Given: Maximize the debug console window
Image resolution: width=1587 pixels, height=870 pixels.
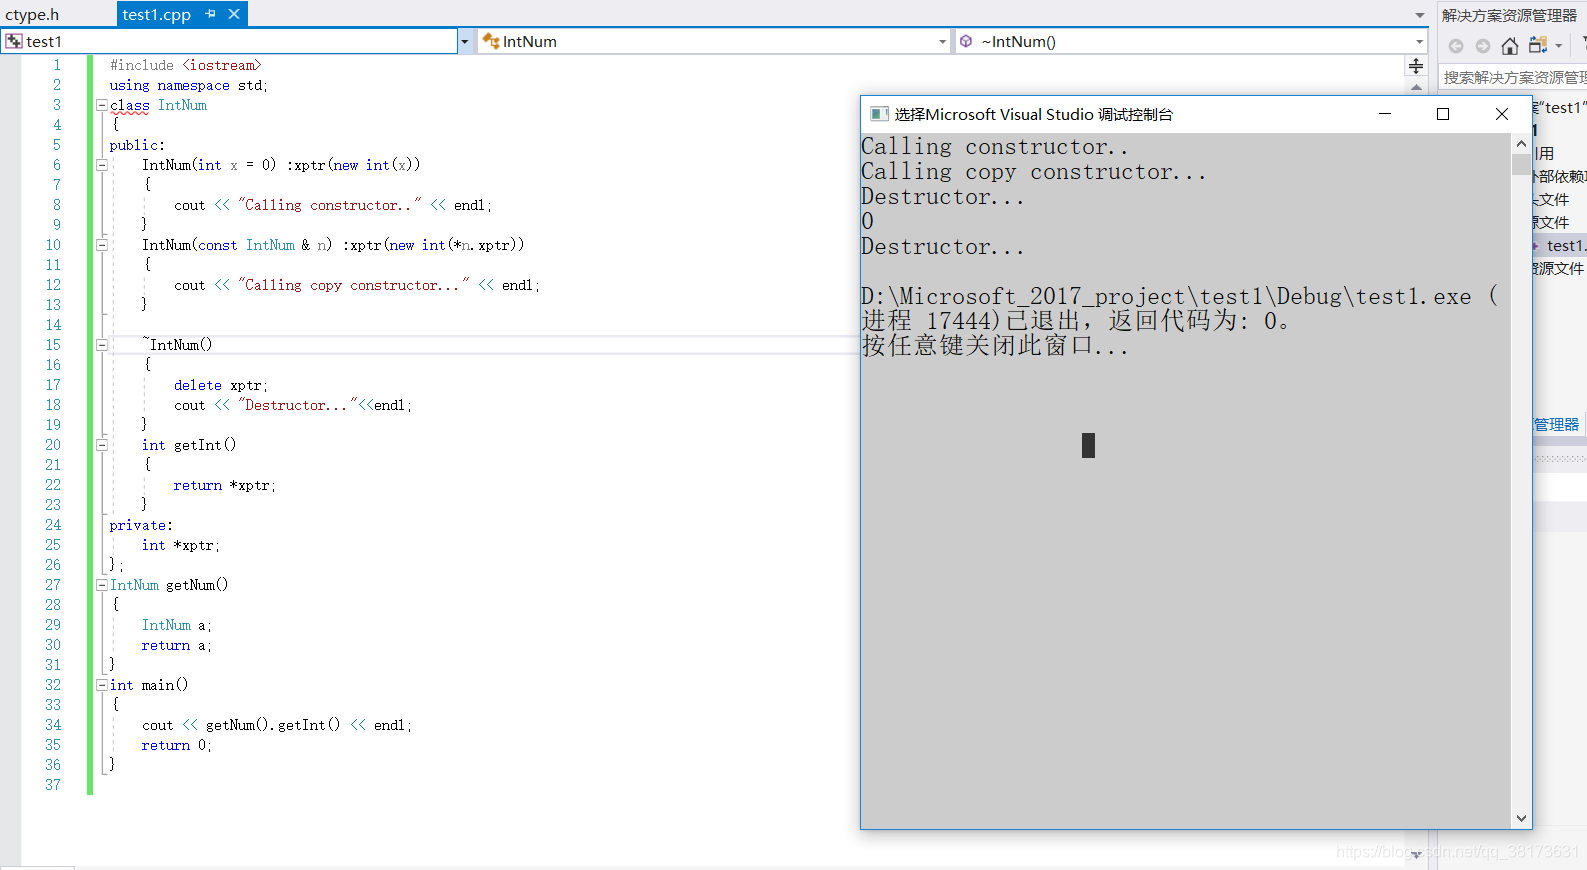Looking at the screenshot, I should coord(1443,114).
